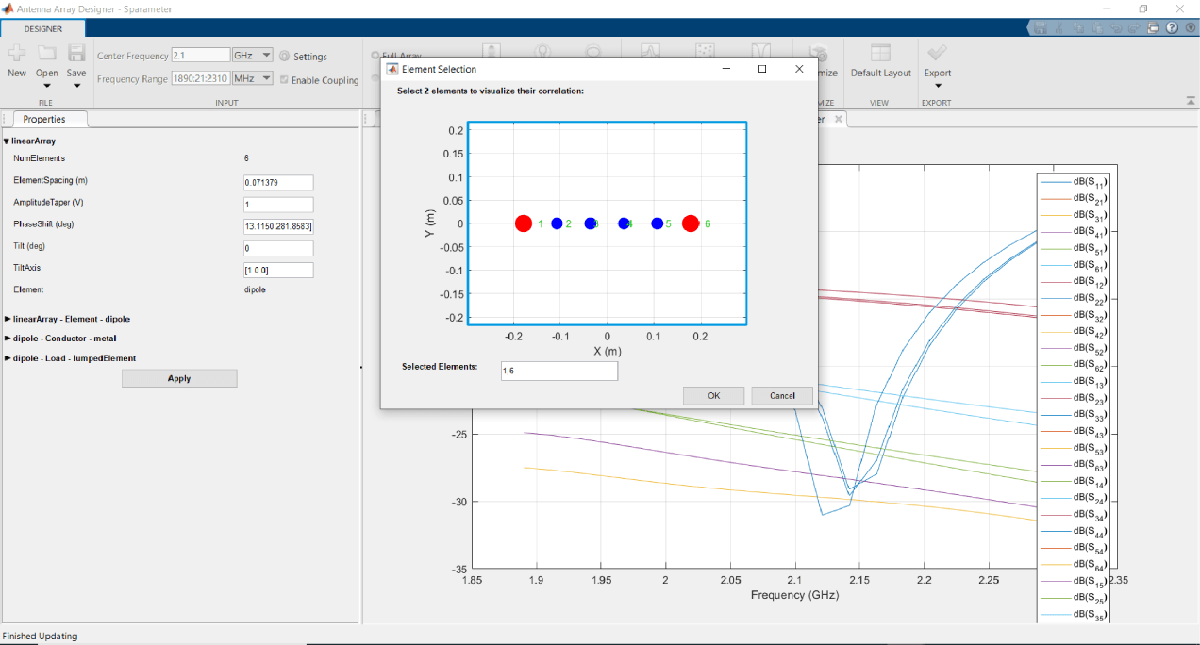
Task: Open the MHz unit dropdown for Frequency Range
Action: [266, 78]
